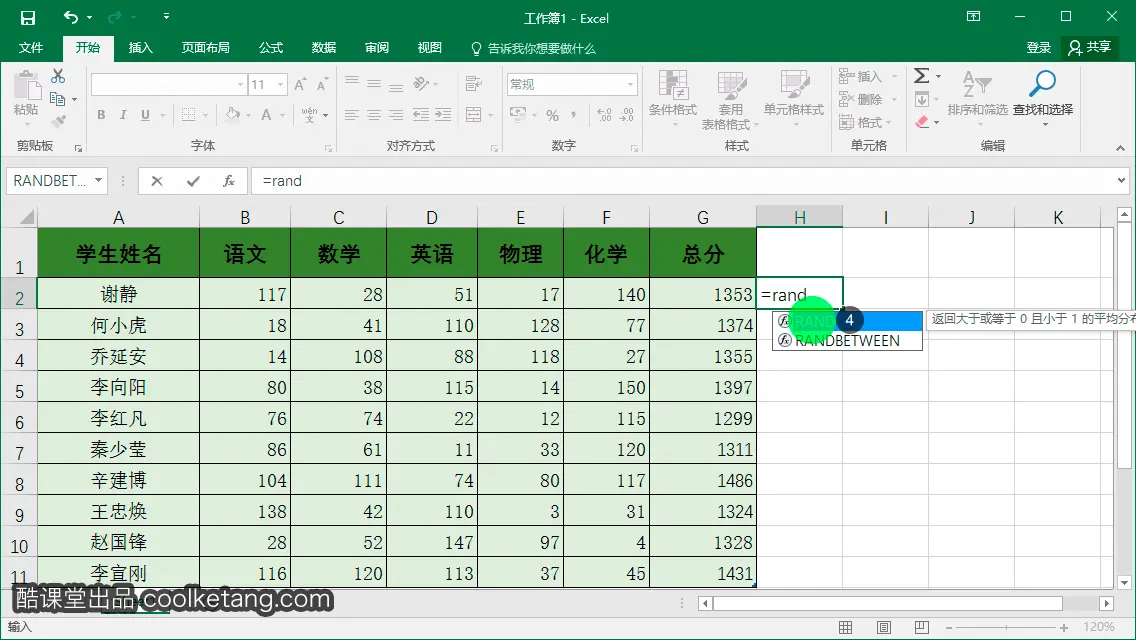Click the fill color bucket icon
Viewport: 1136px width, 640px height.
click(233, 115)
